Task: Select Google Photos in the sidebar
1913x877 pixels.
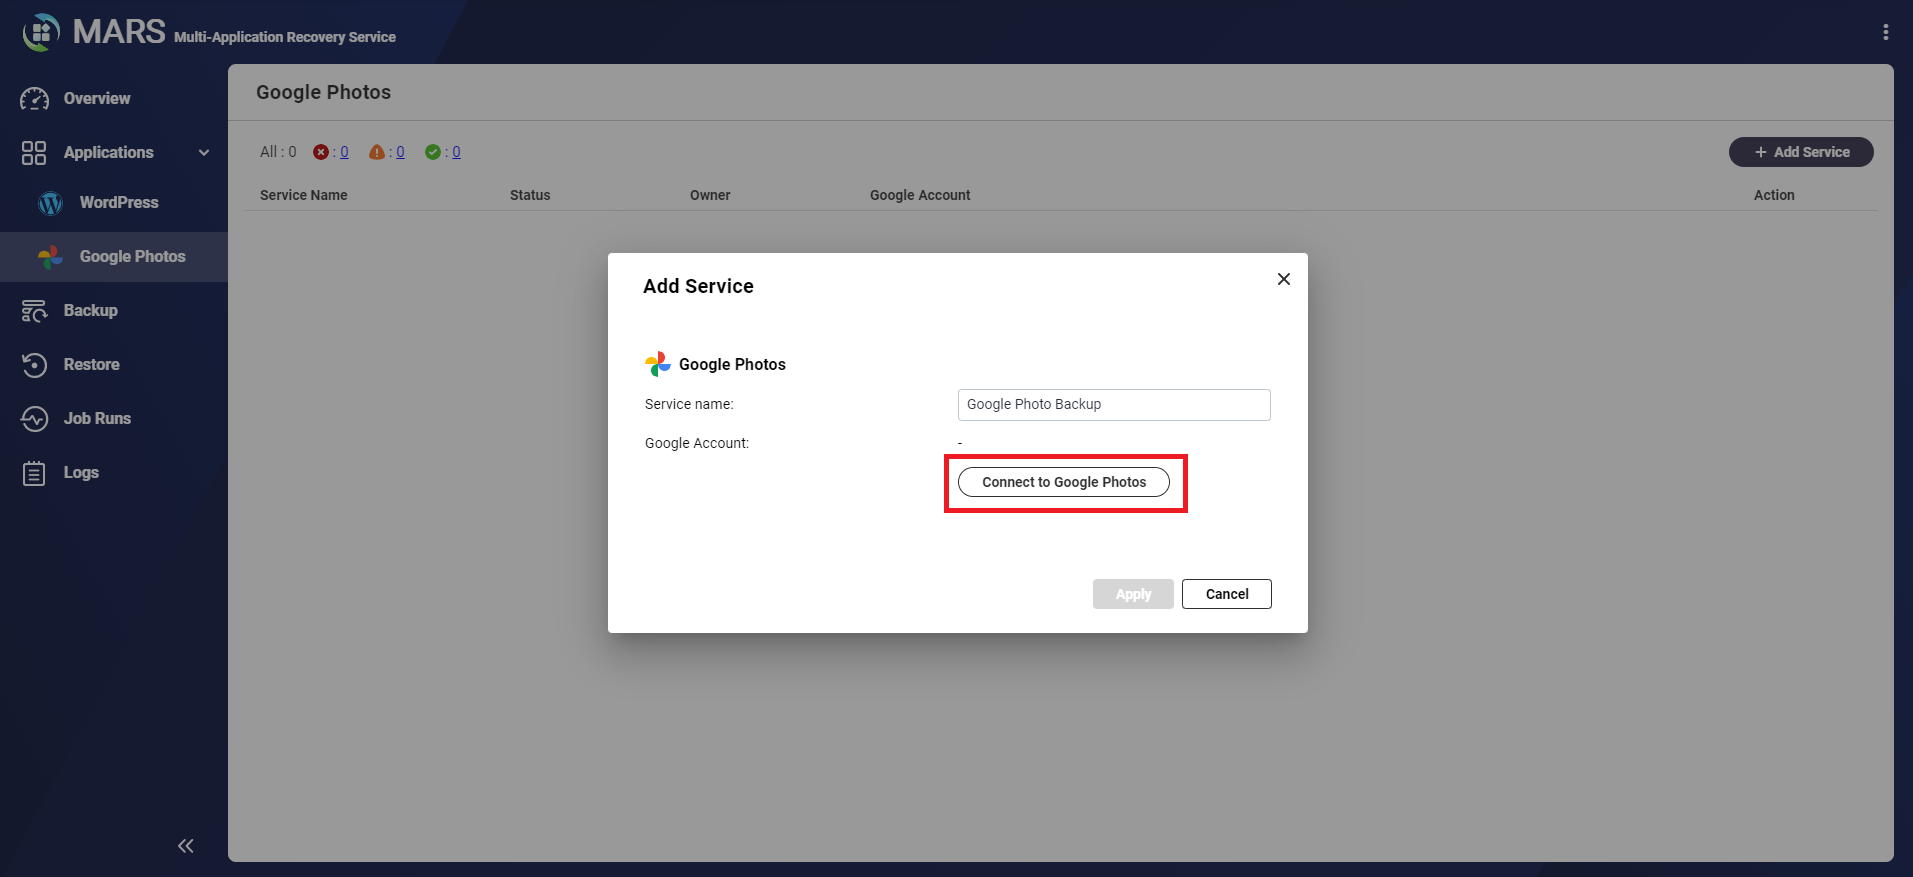Action: pos(132,257)
